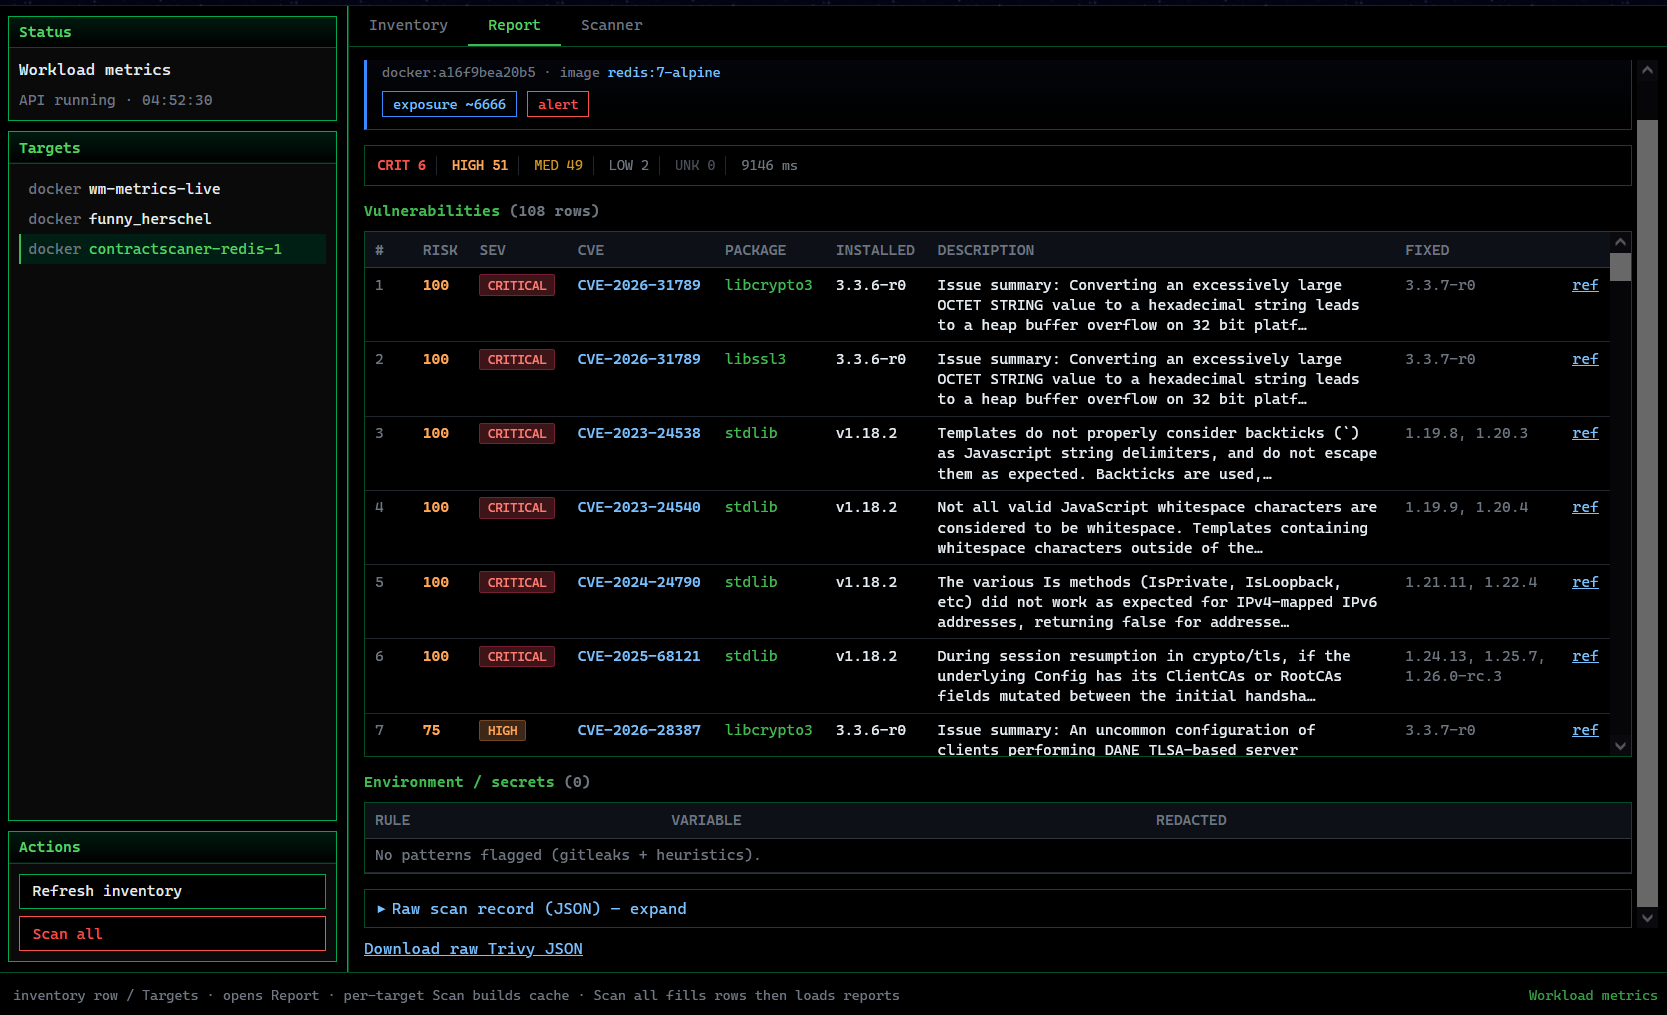1667x1015 pixels.
Task: Click the CVE-2023-24540 identifier
Action: [639, 507]
